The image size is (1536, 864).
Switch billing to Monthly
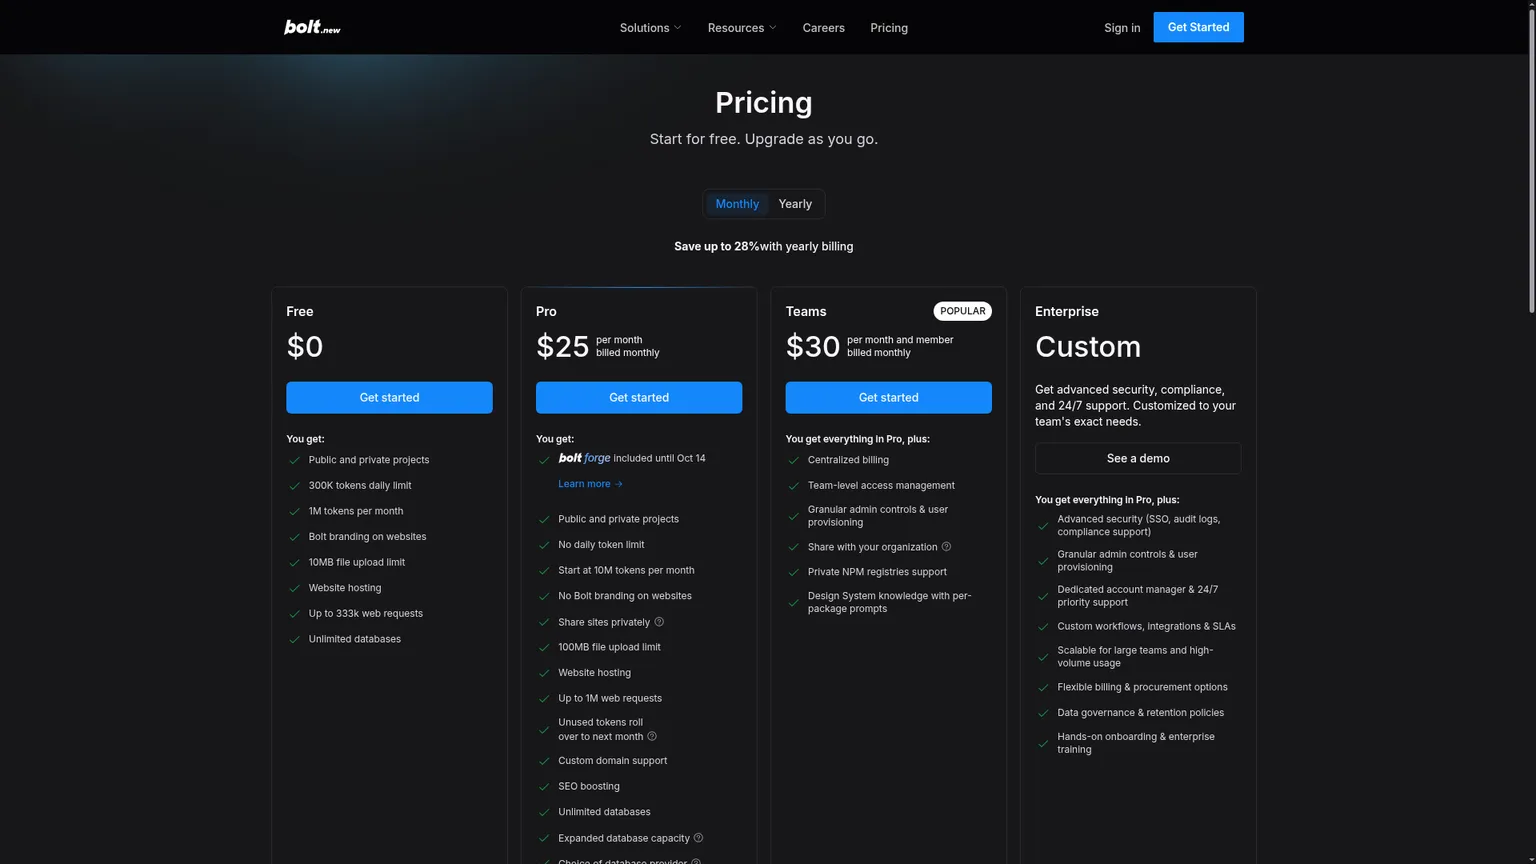pos(737,204)
